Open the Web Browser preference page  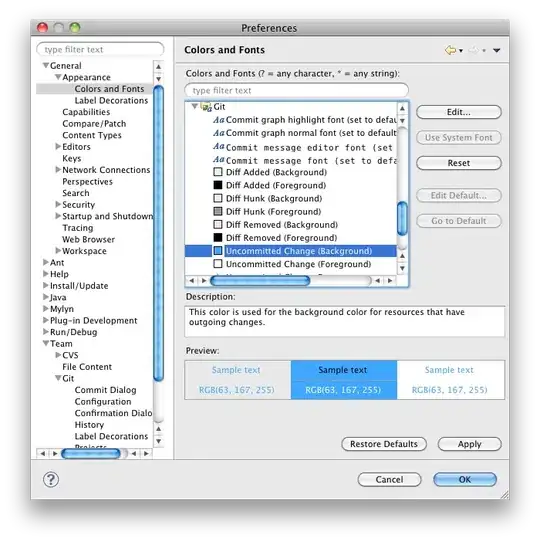pos(88,239)
